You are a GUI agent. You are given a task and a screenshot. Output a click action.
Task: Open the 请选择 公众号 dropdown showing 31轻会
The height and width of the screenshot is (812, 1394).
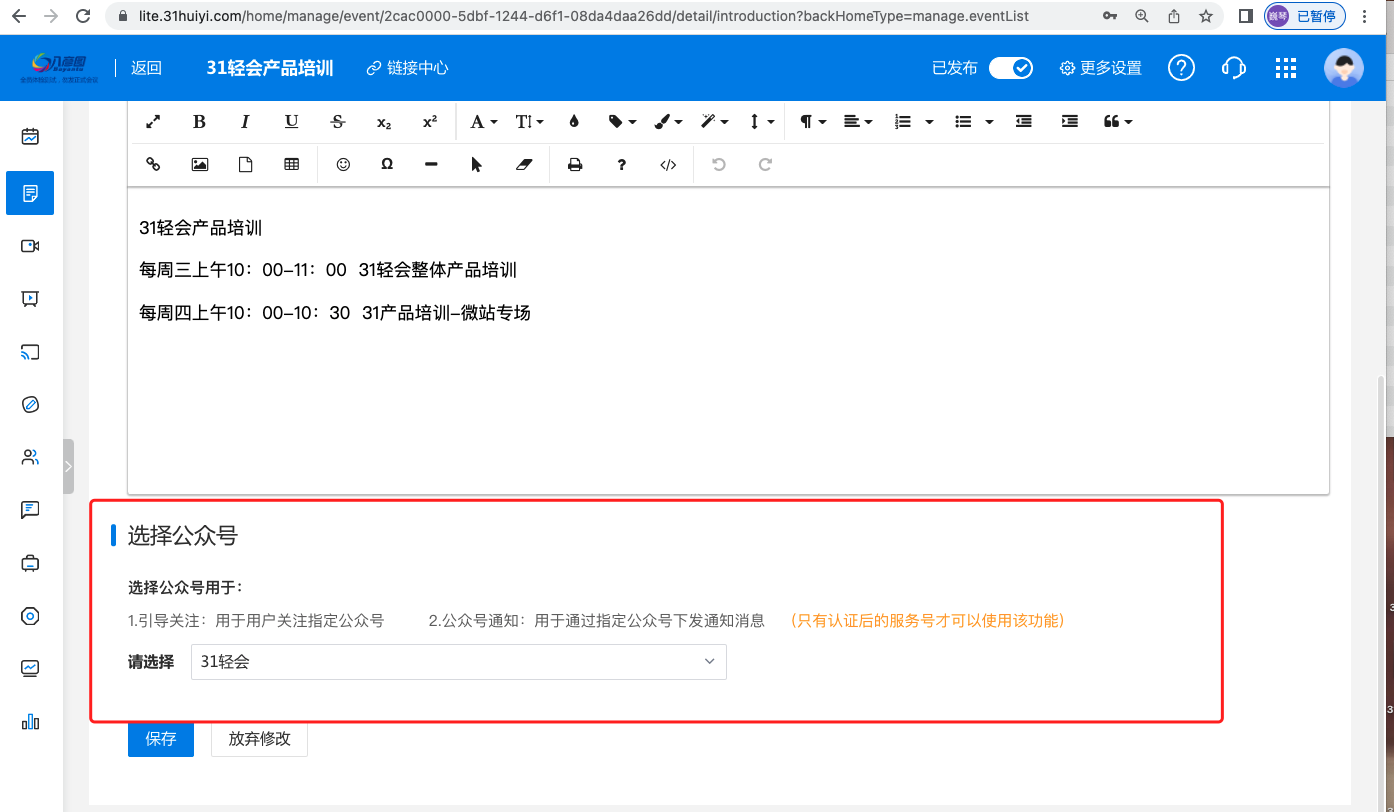[459, 662]
